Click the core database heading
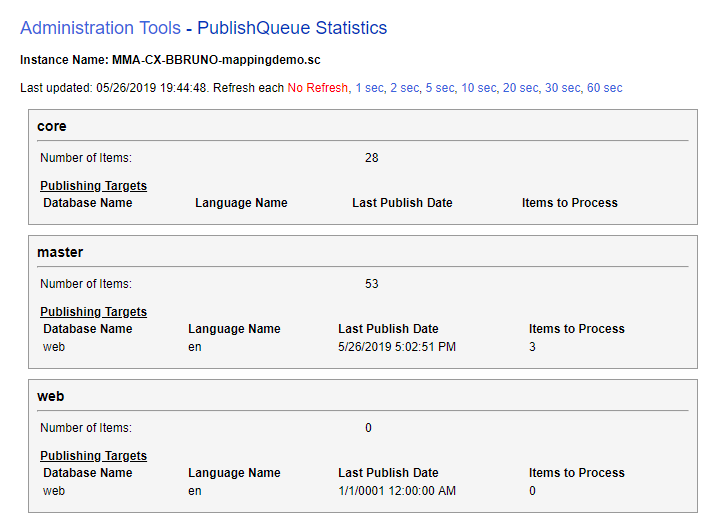The height and width of the screenshot is (532, 725). point(52,126)
